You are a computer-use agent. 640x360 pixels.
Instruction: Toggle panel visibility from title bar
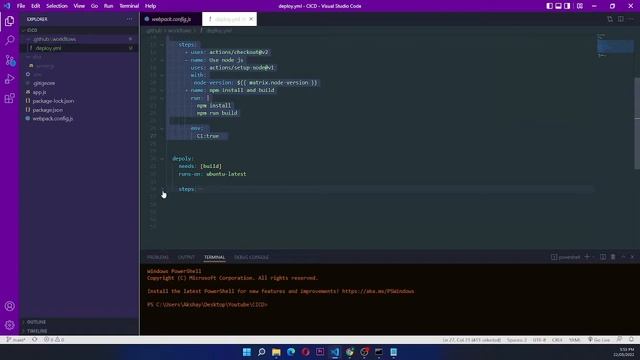[558, 6]
